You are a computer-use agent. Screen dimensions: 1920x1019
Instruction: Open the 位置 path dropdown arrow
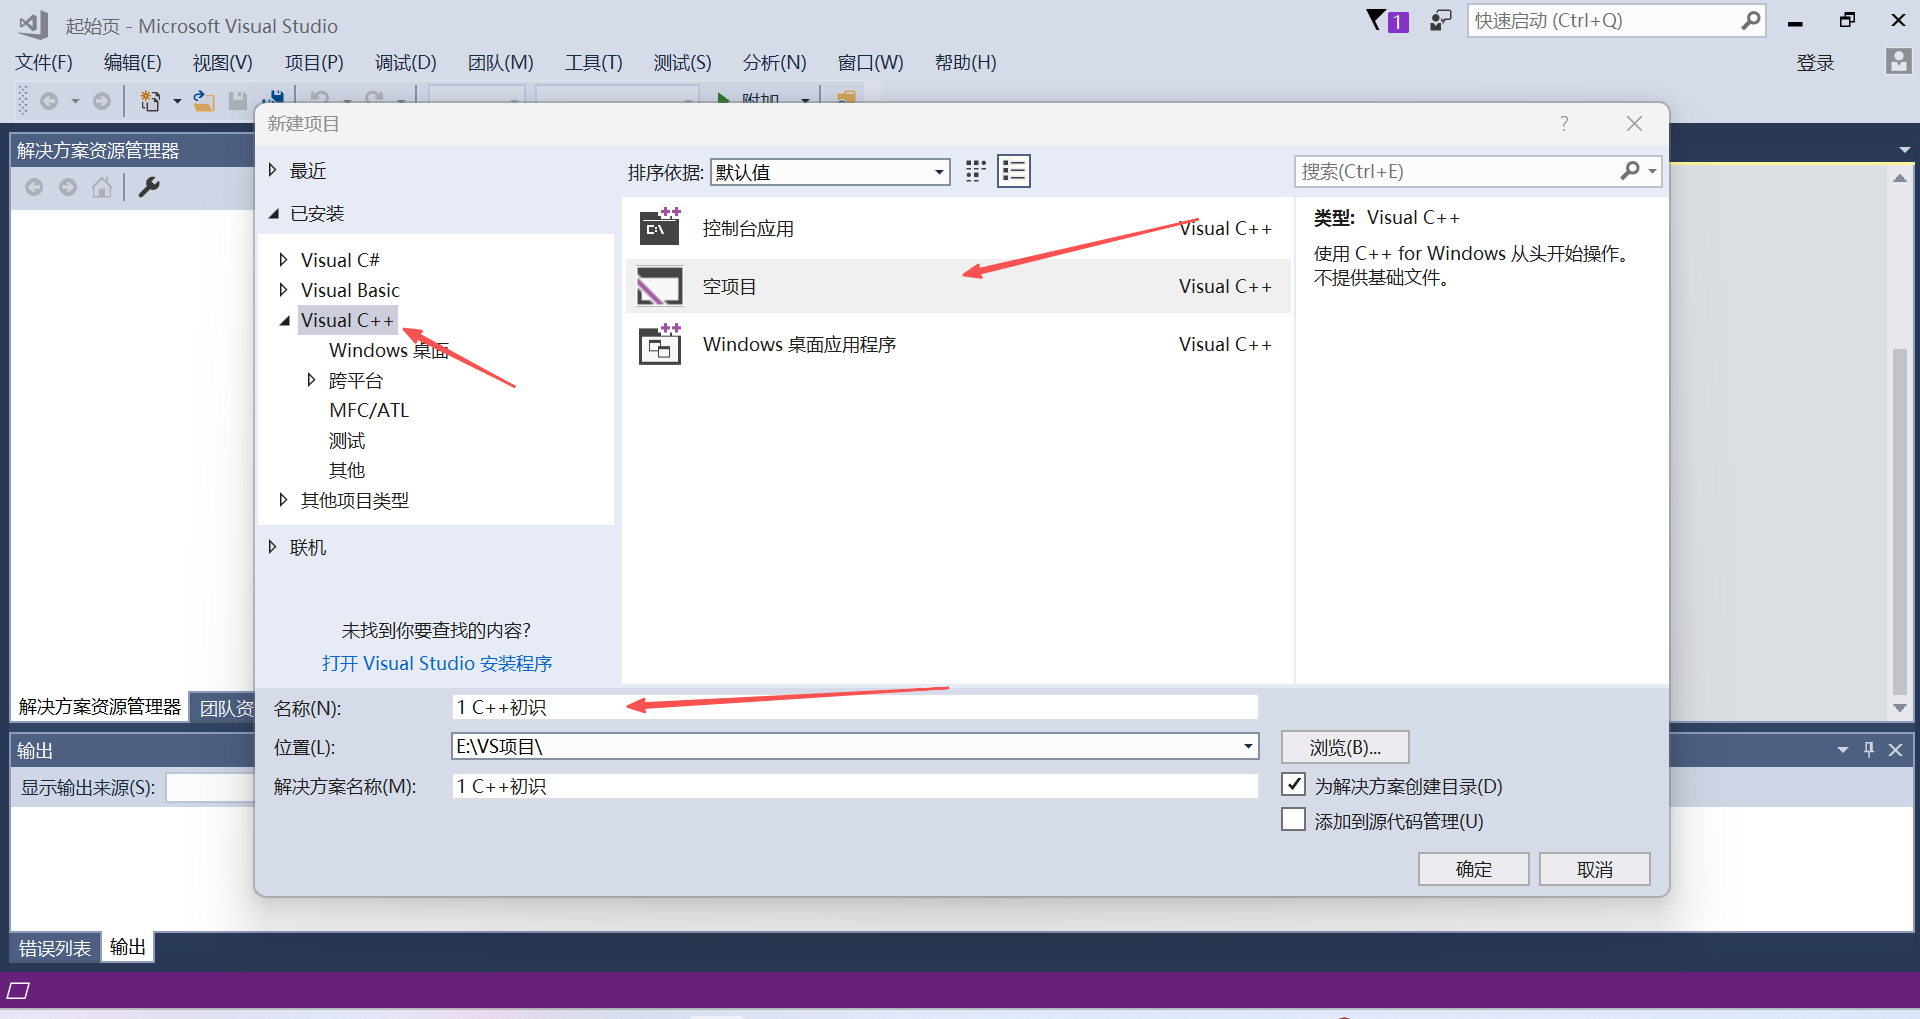[1247, 747]
